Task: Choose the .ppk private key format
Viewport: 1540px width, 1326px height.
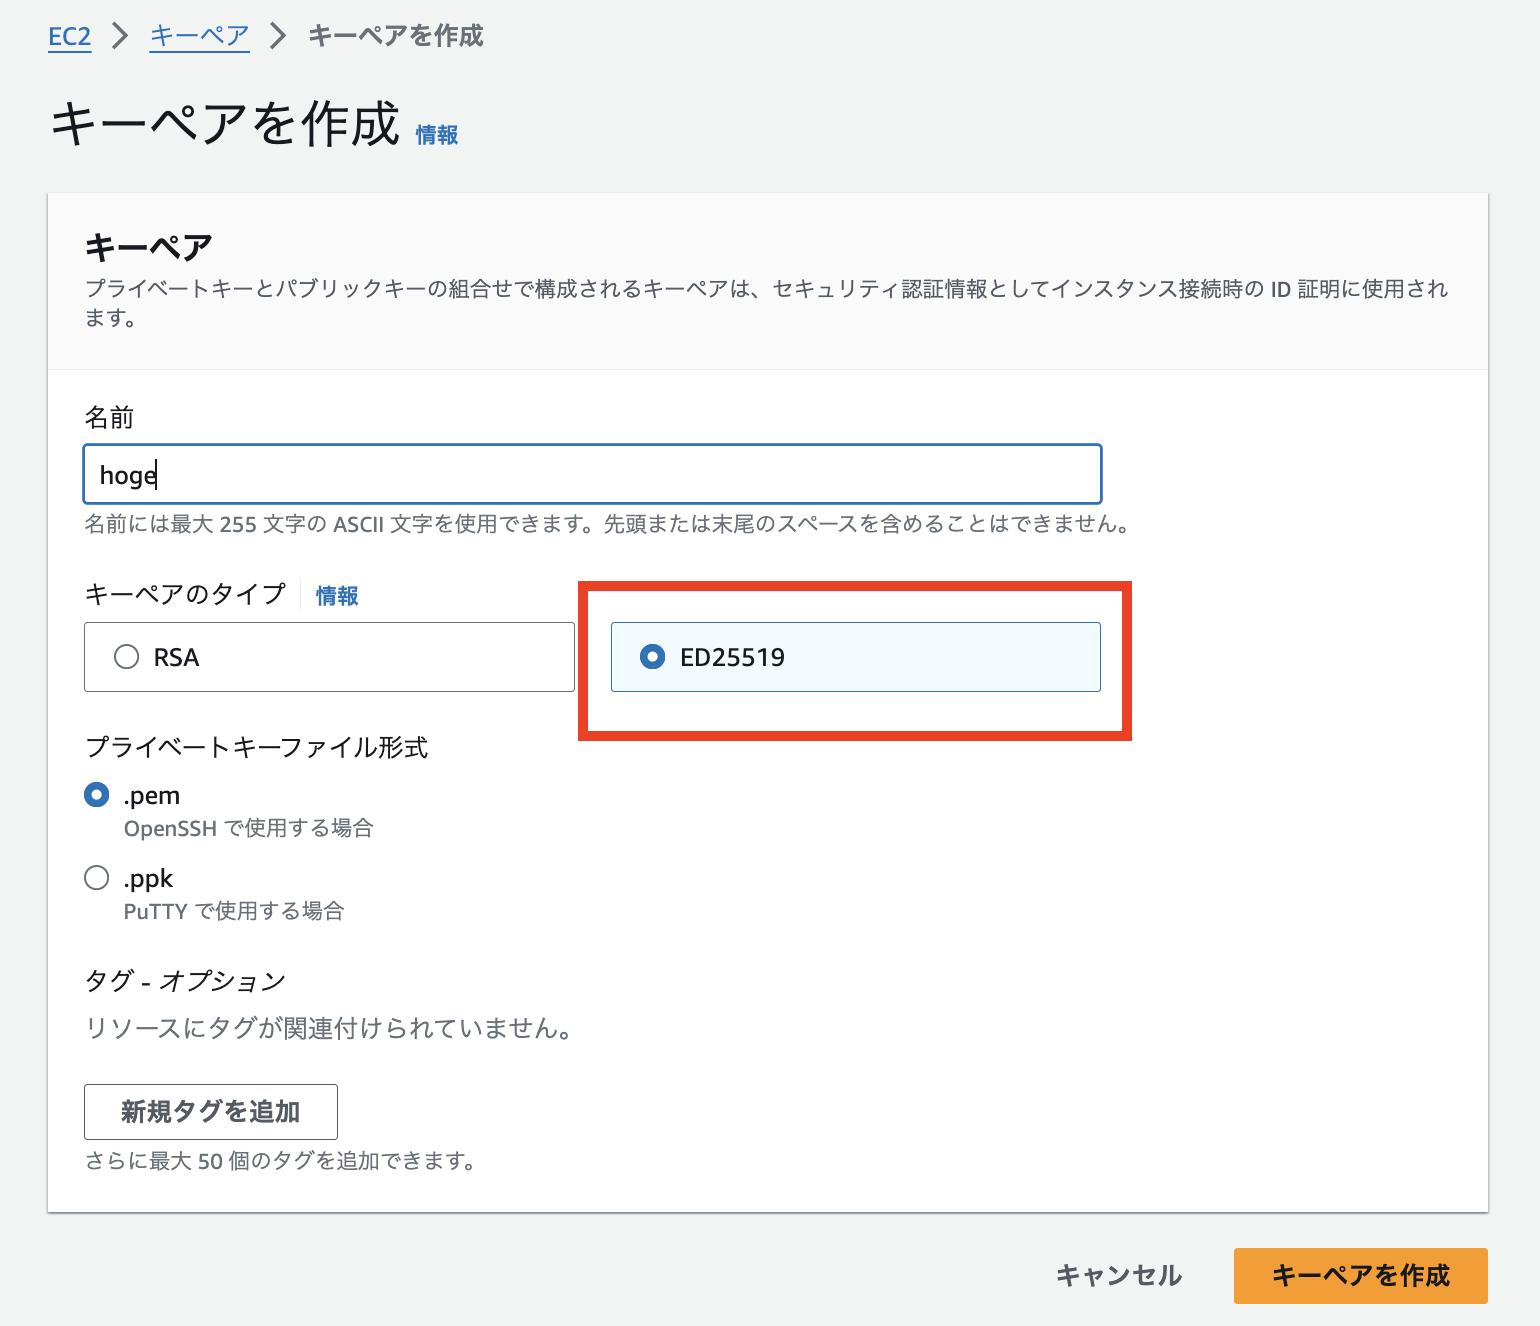Action: [97, 878]
